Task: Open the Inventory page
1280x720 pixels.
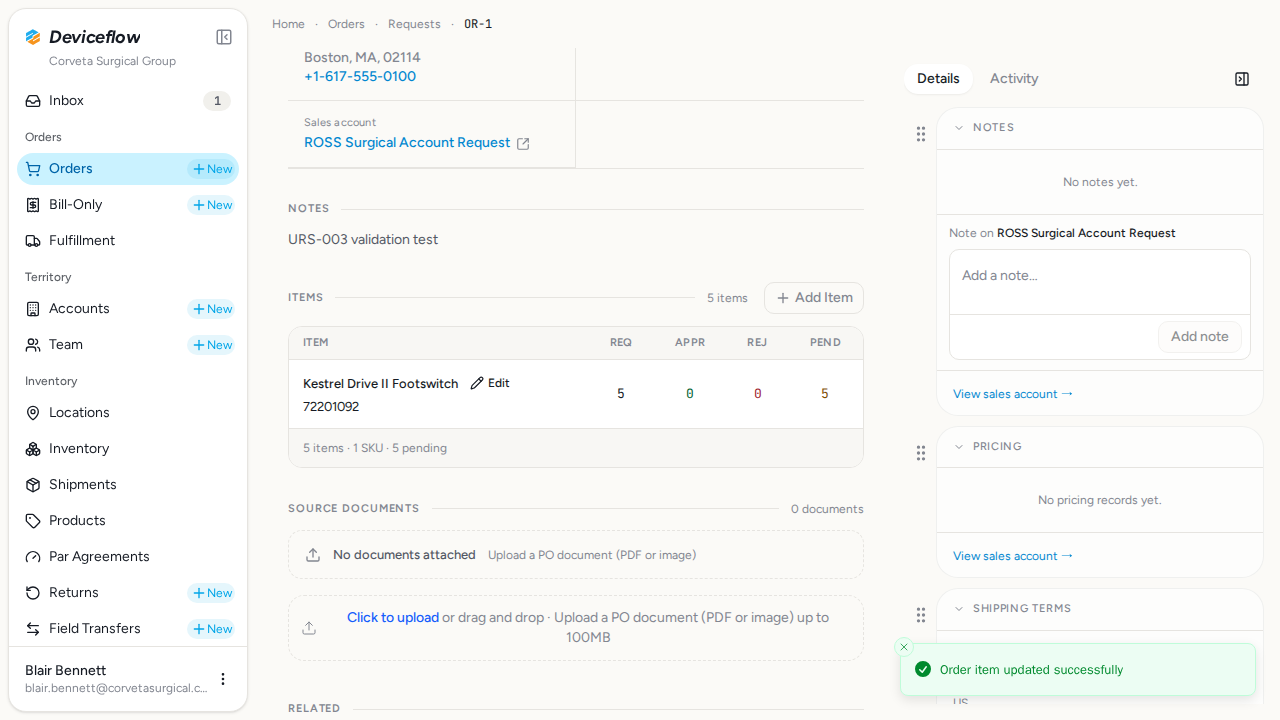Action: (128, 449)
